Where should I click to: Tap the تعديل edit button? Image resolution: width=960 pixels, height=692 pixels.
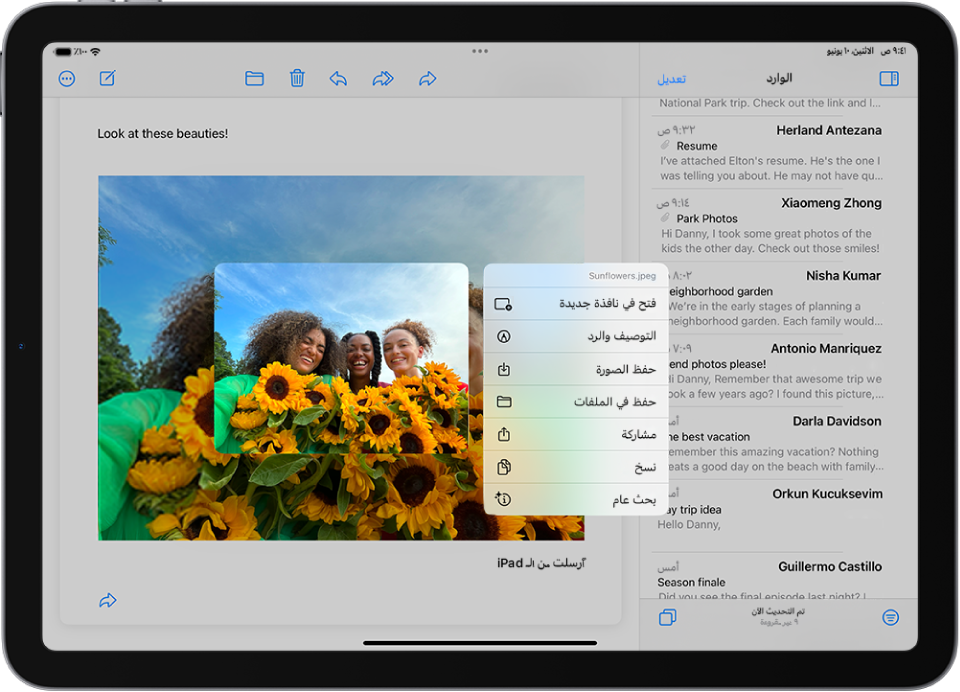[x=671, y=79]
